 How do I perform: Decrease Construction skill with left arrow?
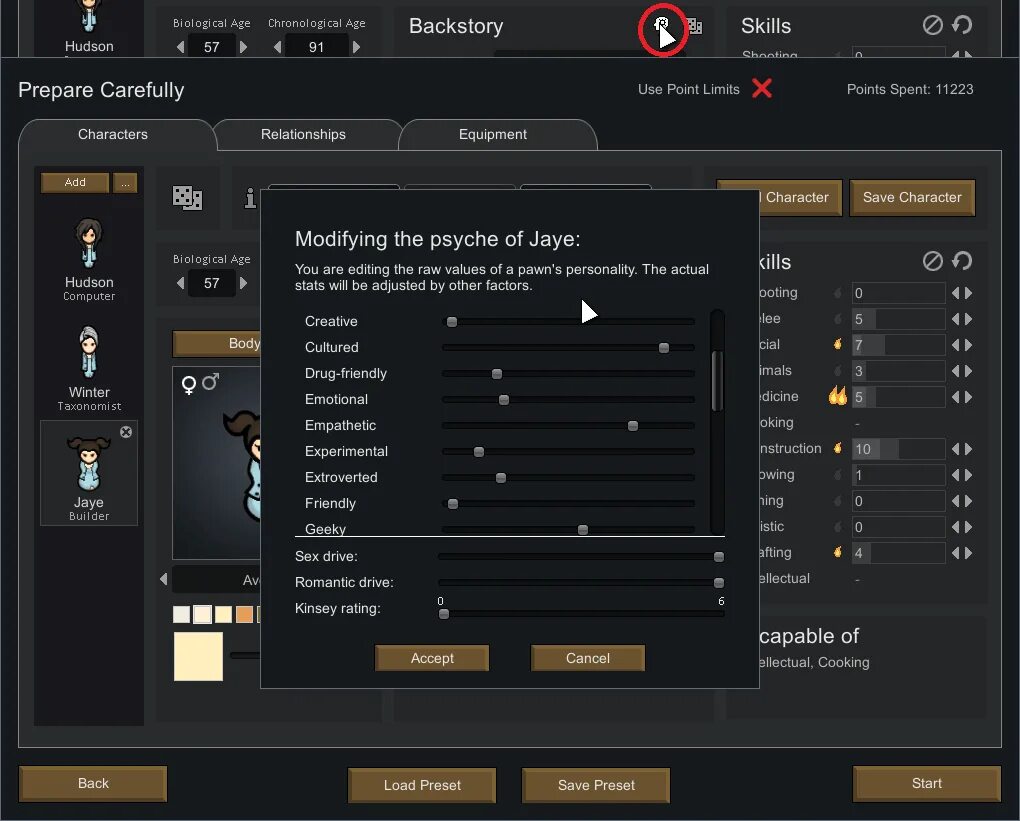(x=956, y=449)
